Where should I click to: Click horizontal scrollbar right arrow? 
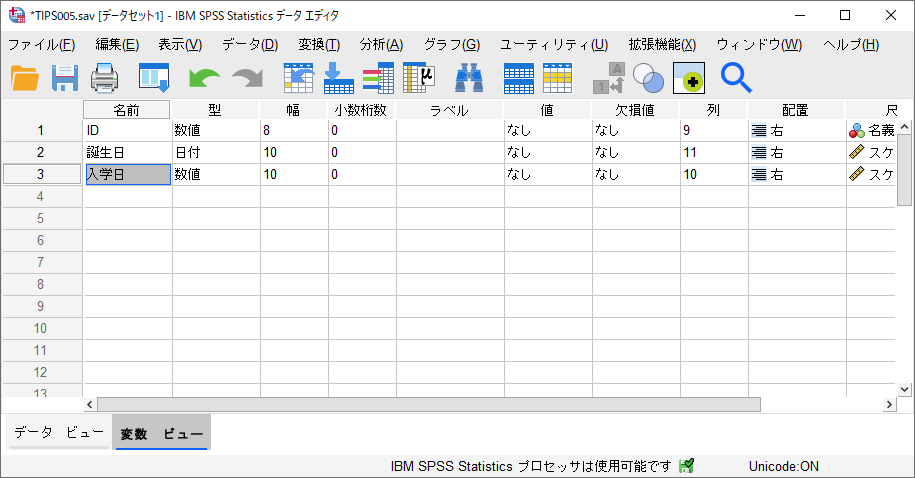pos(889,404)
